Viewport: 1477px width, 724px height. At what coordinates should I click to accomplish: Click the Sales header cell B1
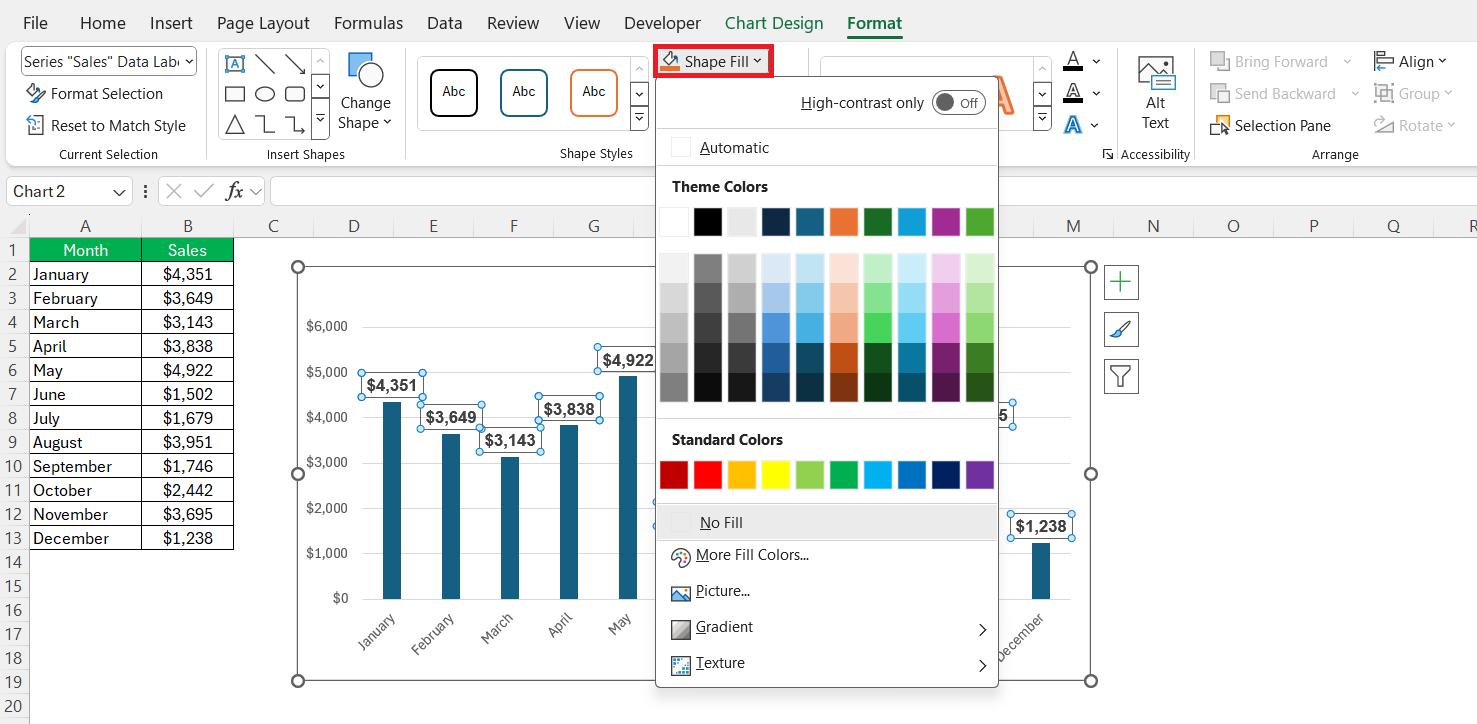pyautogui.click(x=188, y=250)
